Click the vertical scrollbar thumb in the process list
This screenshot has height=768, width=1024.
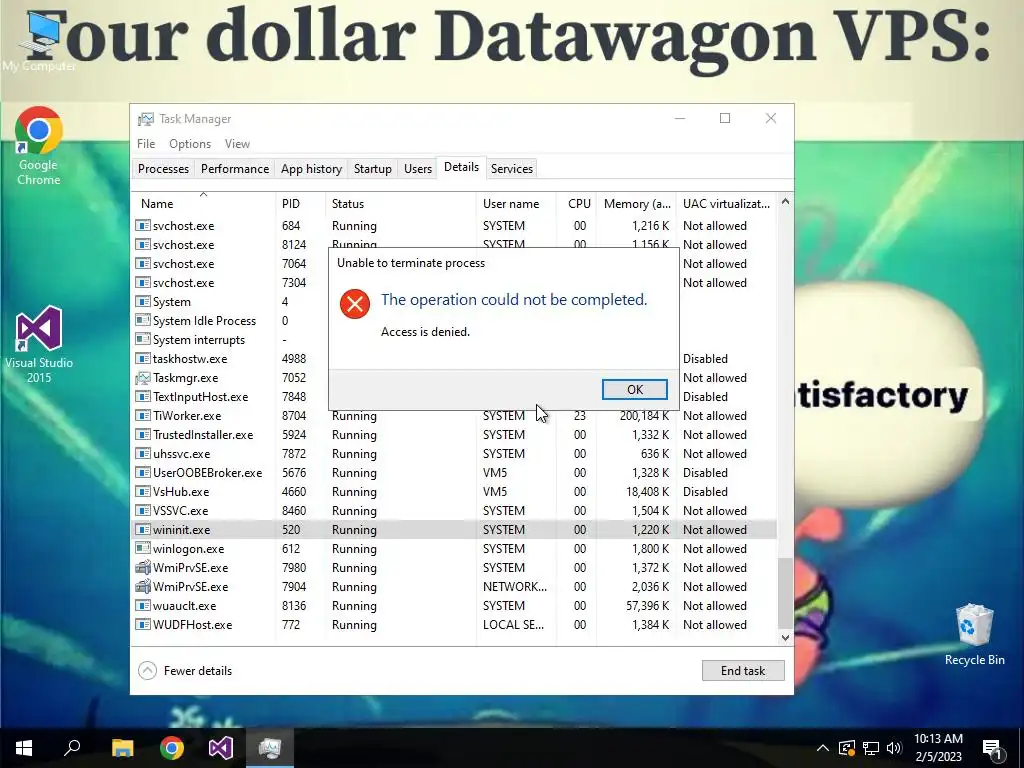point(786,593)
